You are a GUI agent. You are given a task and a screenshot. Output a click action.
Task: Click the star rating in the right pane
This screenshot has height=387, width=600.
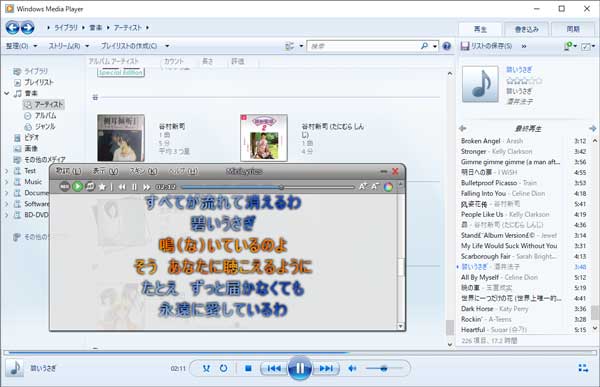click(524, 81)
